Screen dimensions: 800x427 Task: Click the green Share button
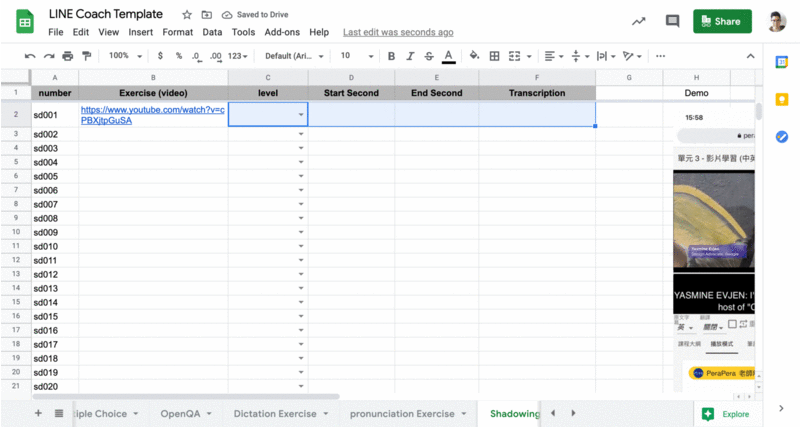click(x=722, y=21)
